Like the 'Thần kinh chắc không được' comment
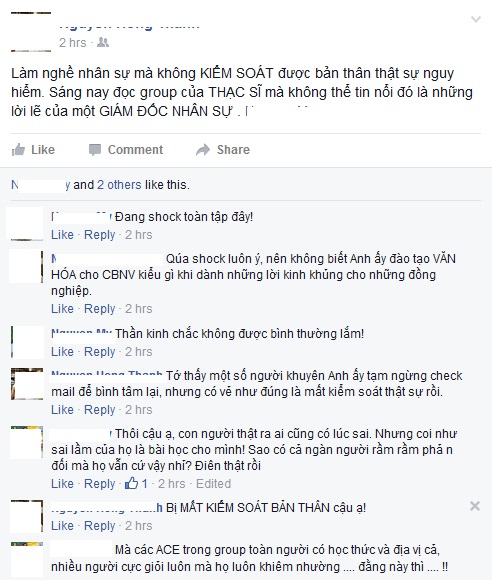 pyautogui.click(x=62, y=351)
